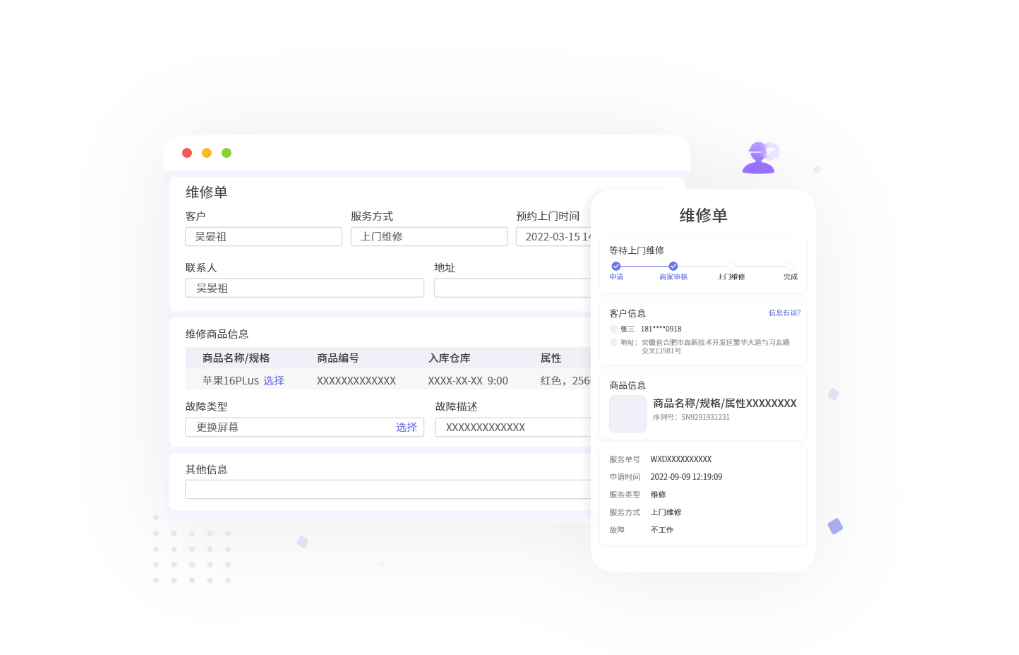Select the 上门维修 progress step circle
1019x655 pixels.
[x=731, y=266]
